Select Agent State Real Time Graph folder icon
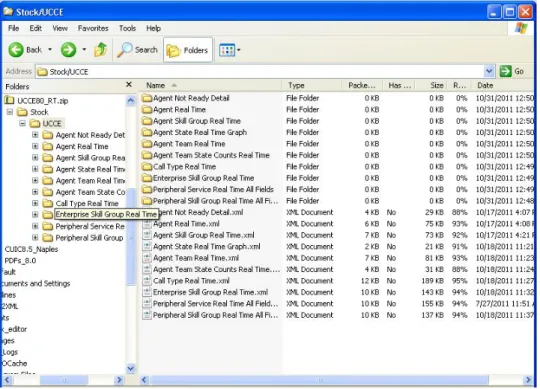The image size is (540, 389). click(x=147, y=133)
